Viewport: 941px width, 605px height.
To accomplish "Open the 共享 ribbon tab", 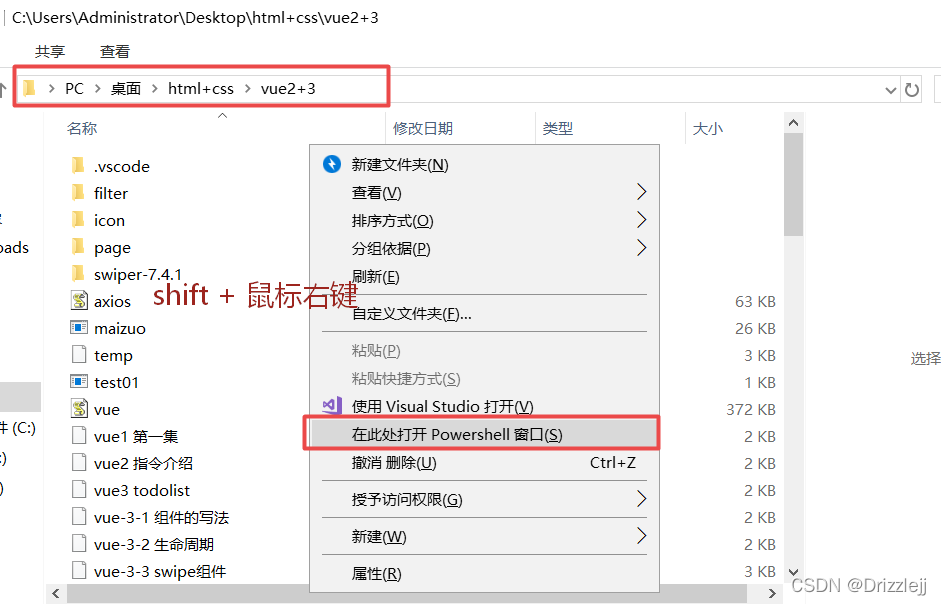I will click(50, 52).
